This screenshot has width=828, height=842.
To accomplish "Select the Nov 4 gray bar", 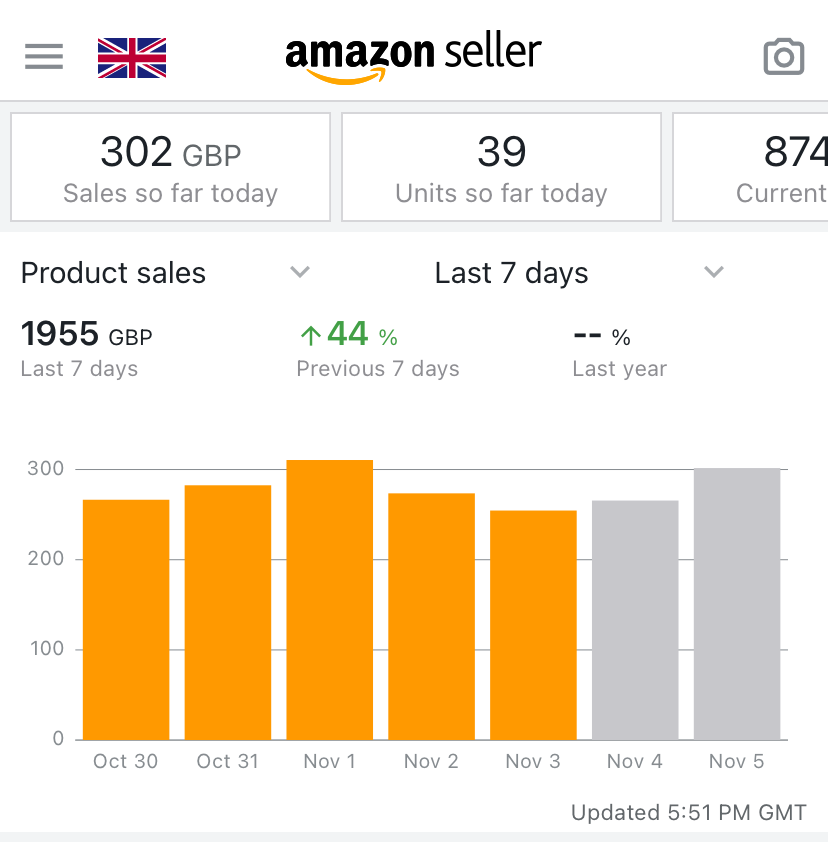I will 635,619.
